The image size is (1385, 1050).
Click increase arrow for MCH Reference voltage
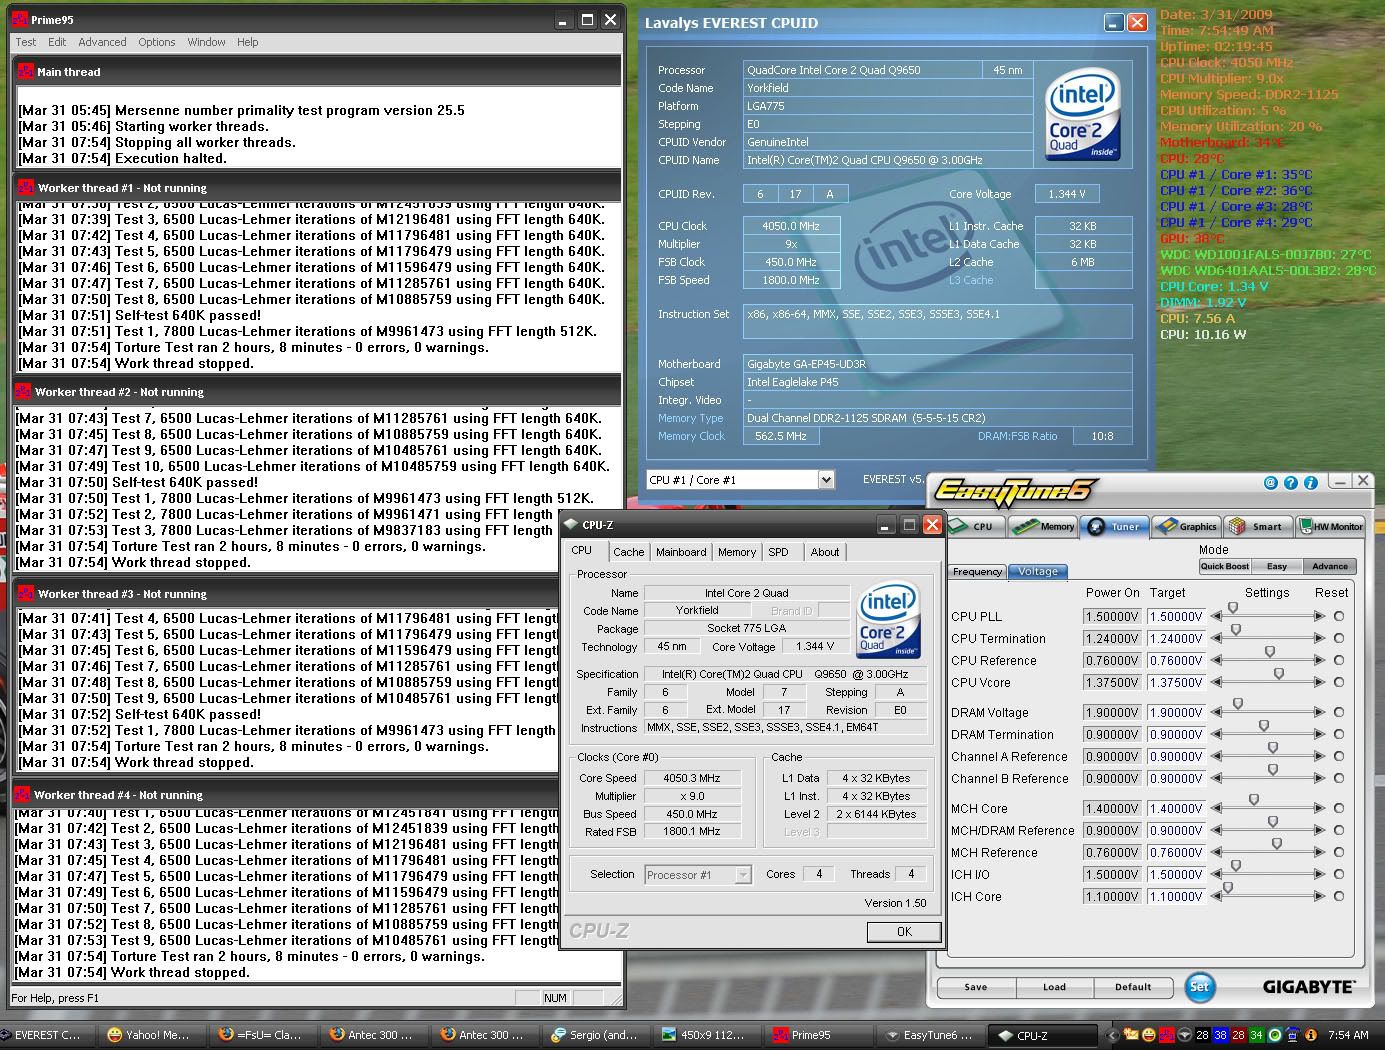pyautogui.click(x=1320, y=852)
